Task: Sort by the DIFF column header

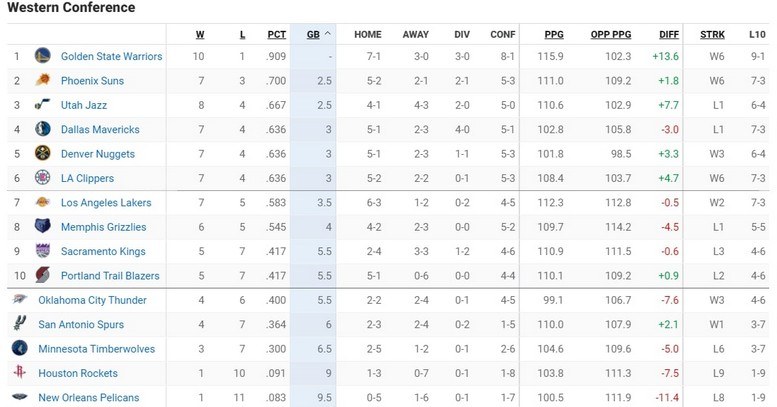Action: click(669, 33)
